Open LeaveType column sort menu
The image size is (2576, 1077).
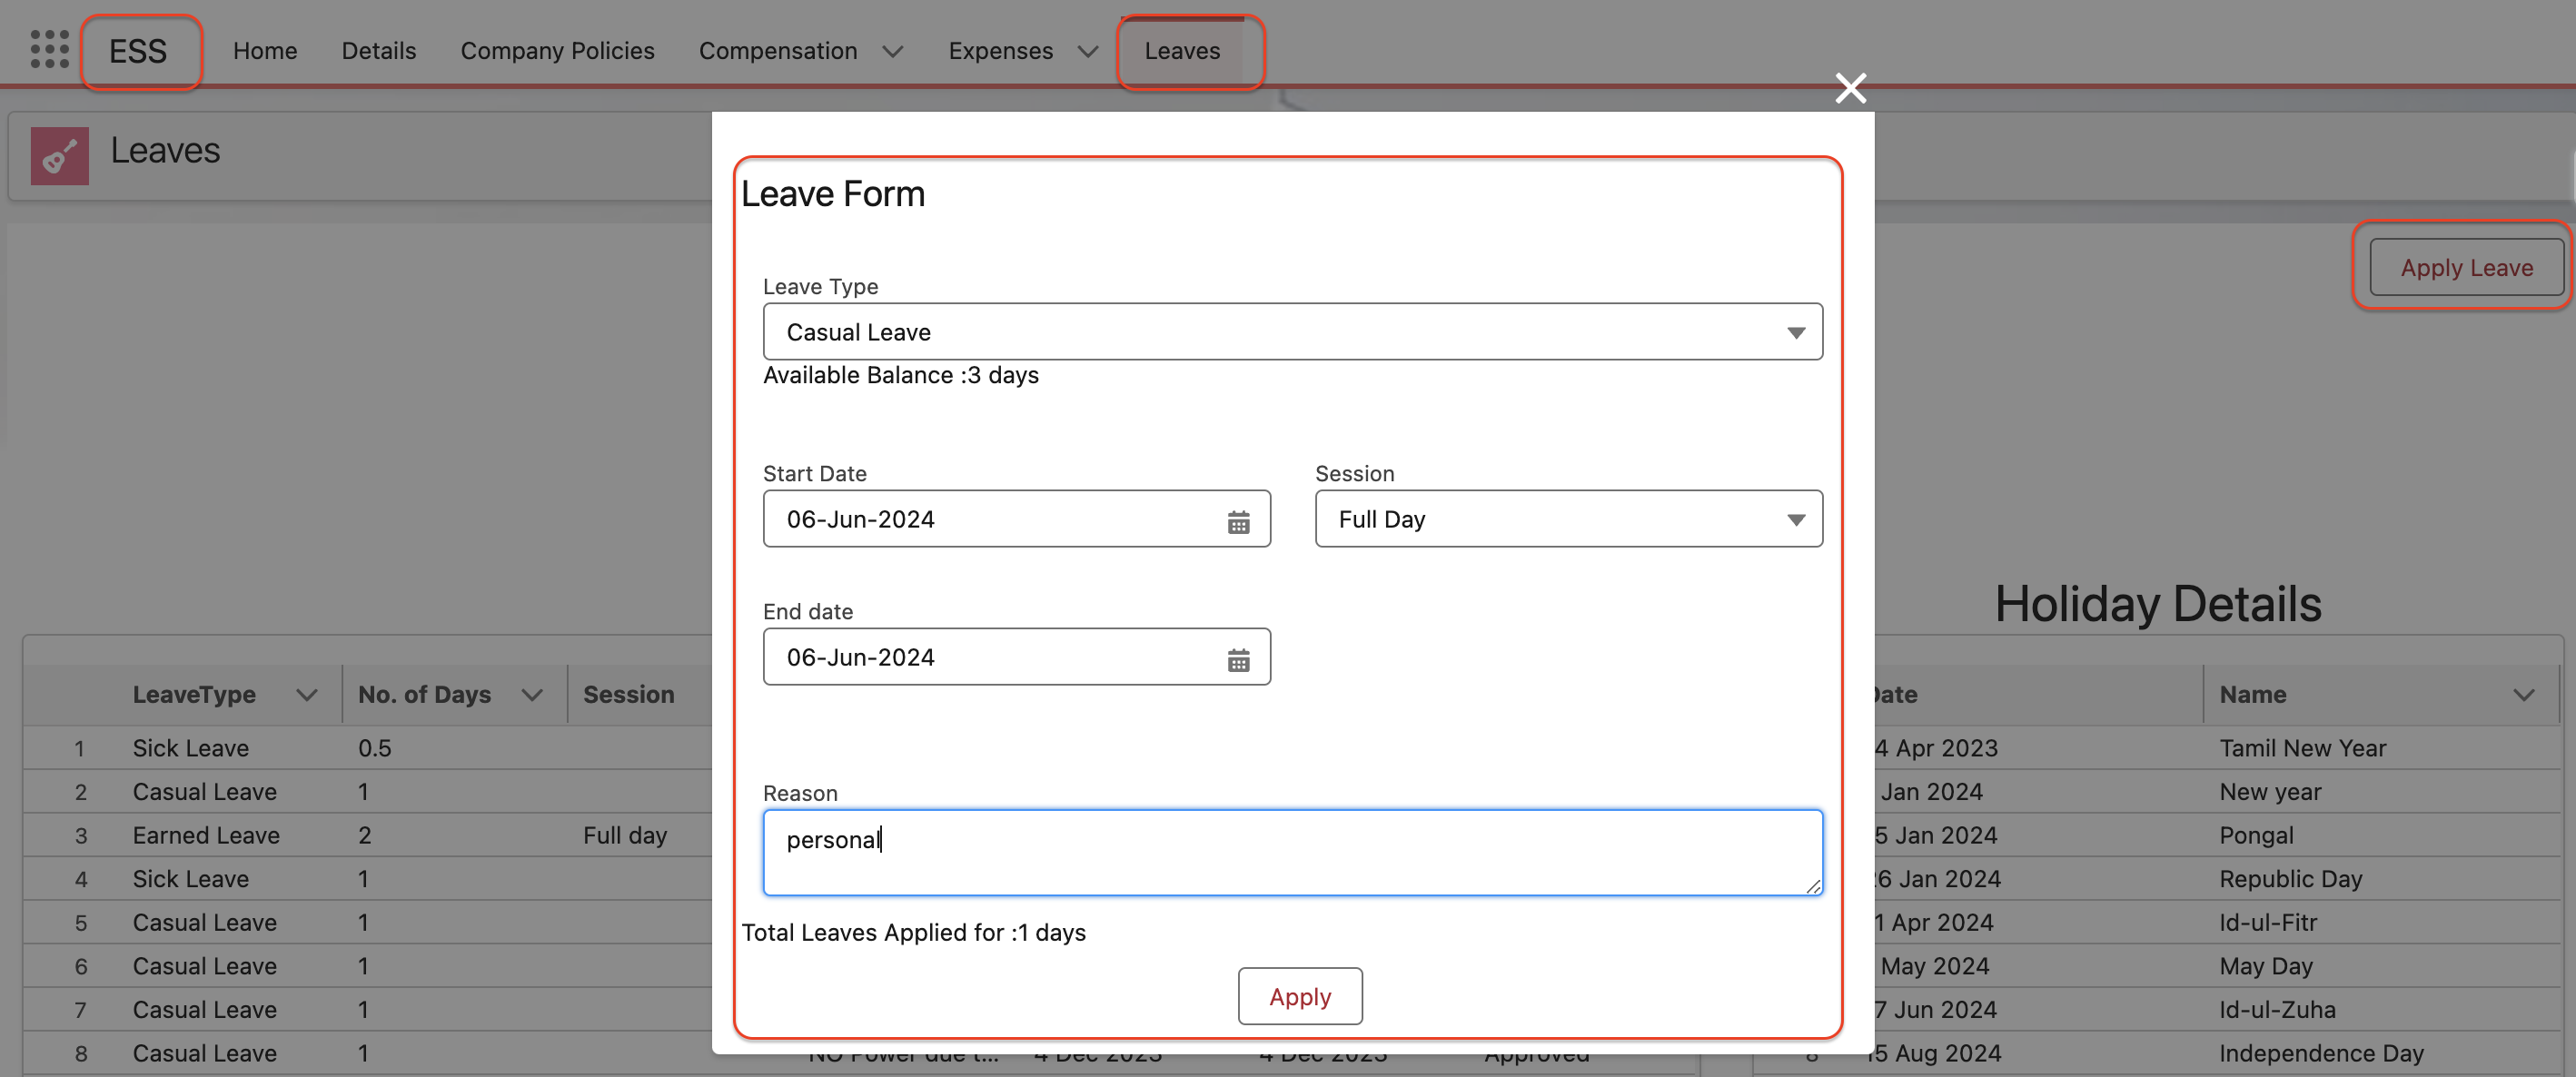307,695
